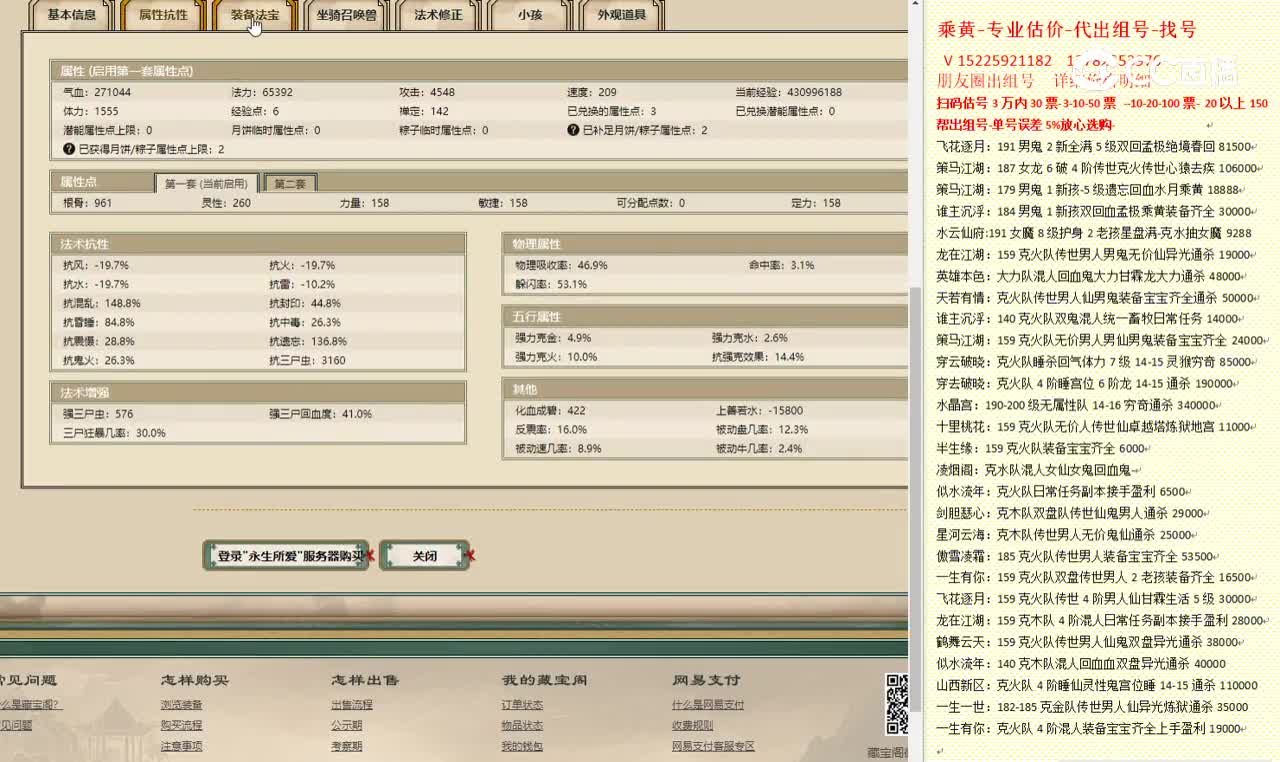This screenshot has height=762, width=1280.
Task: Click the 五行属性 section header
Action: click(704, 317)
